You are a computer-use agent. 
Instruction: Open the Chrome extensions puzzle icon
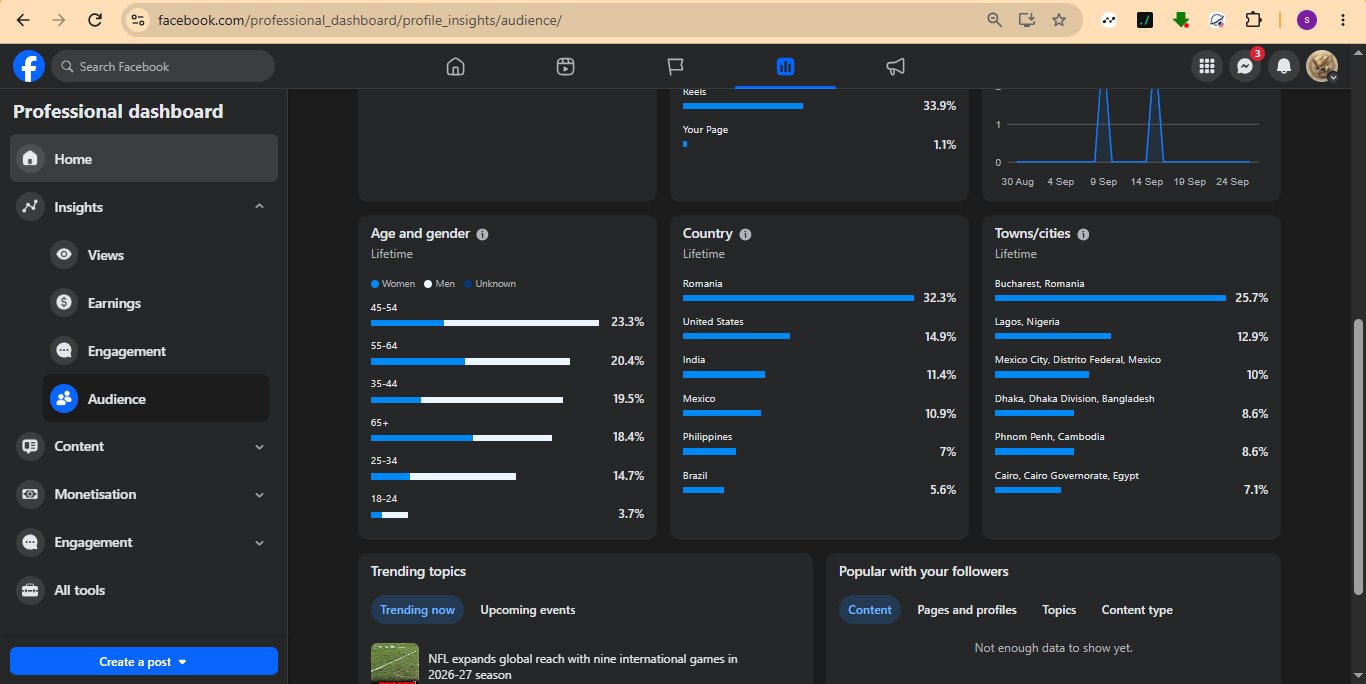[1252, 20]
